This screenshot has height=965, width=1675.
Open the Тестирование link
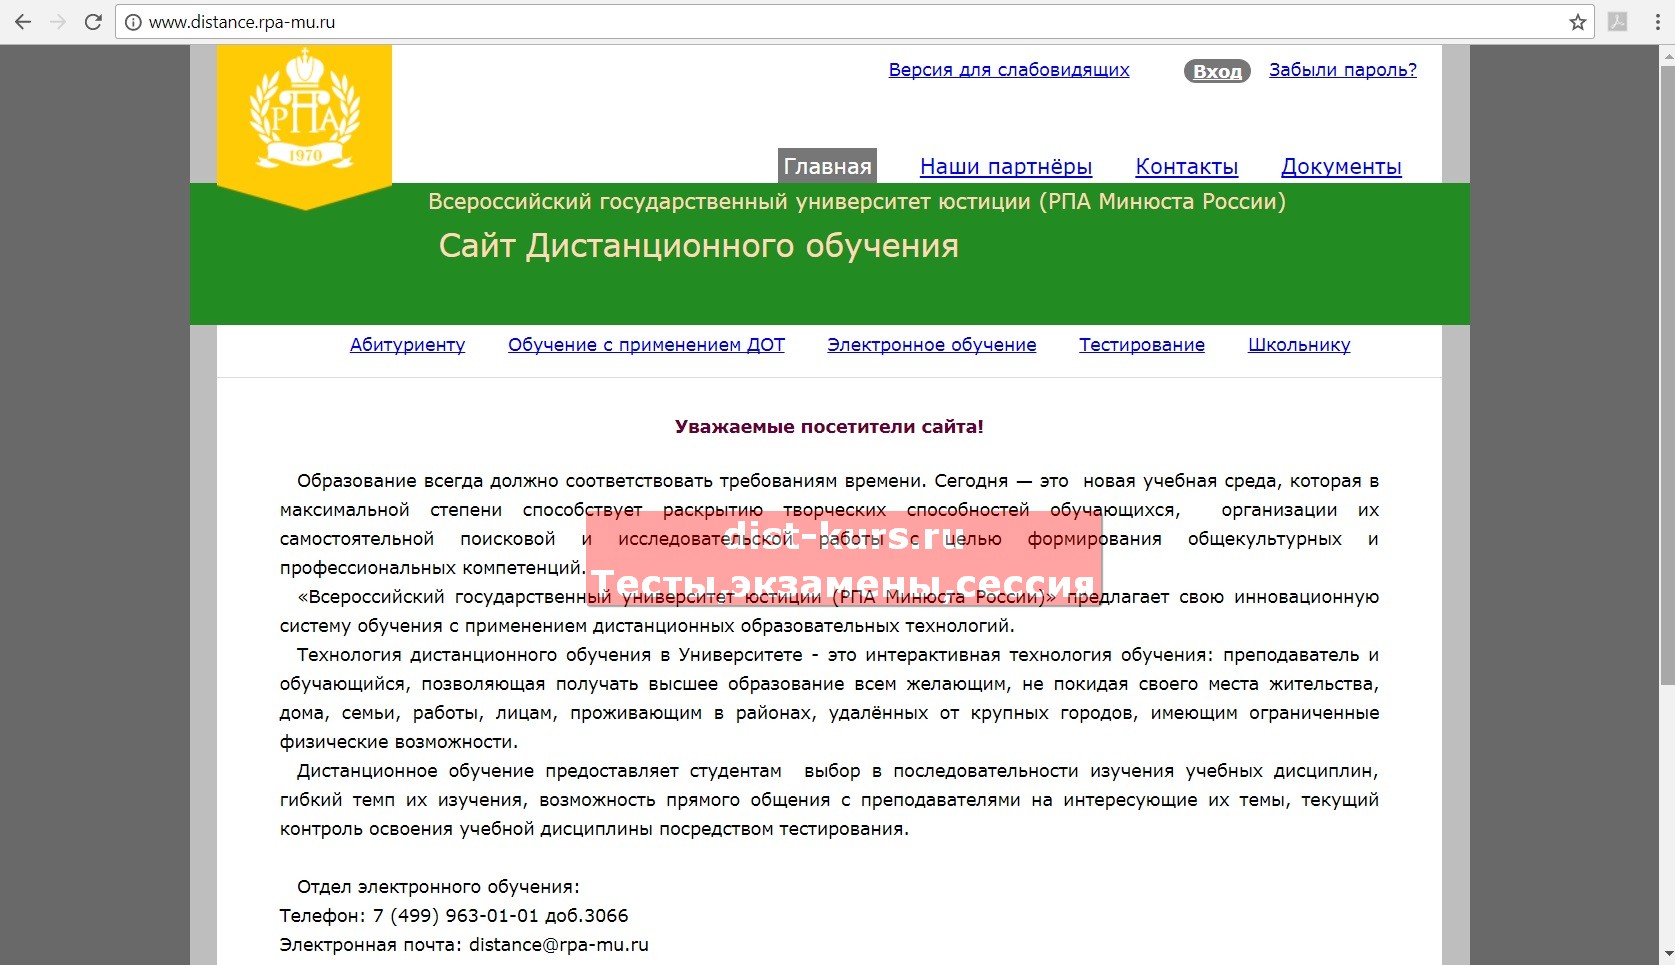(1142, 345)
